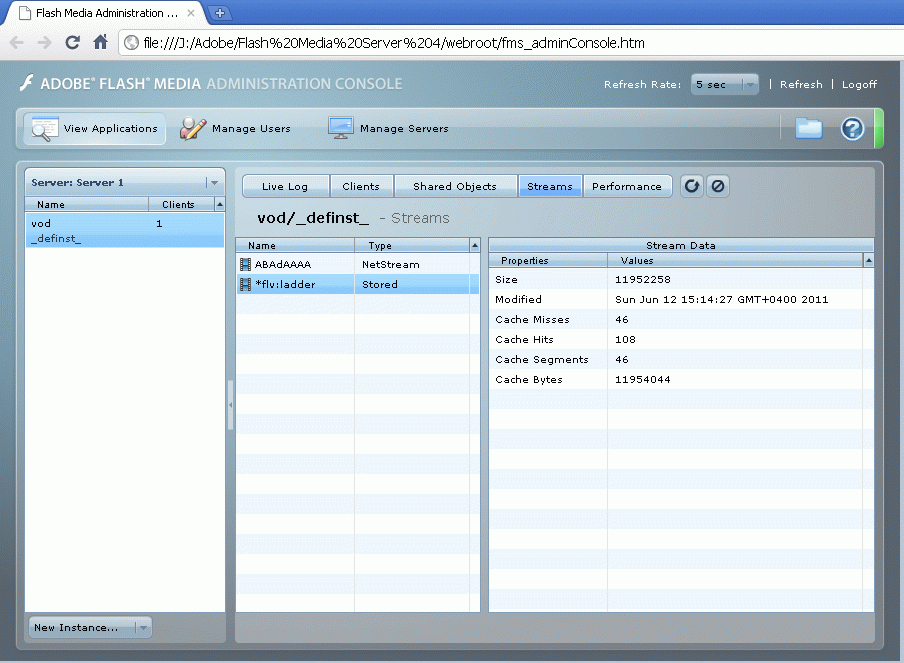Click the blue folder icon
Screen dimensions: 904x663
point(808,128)
